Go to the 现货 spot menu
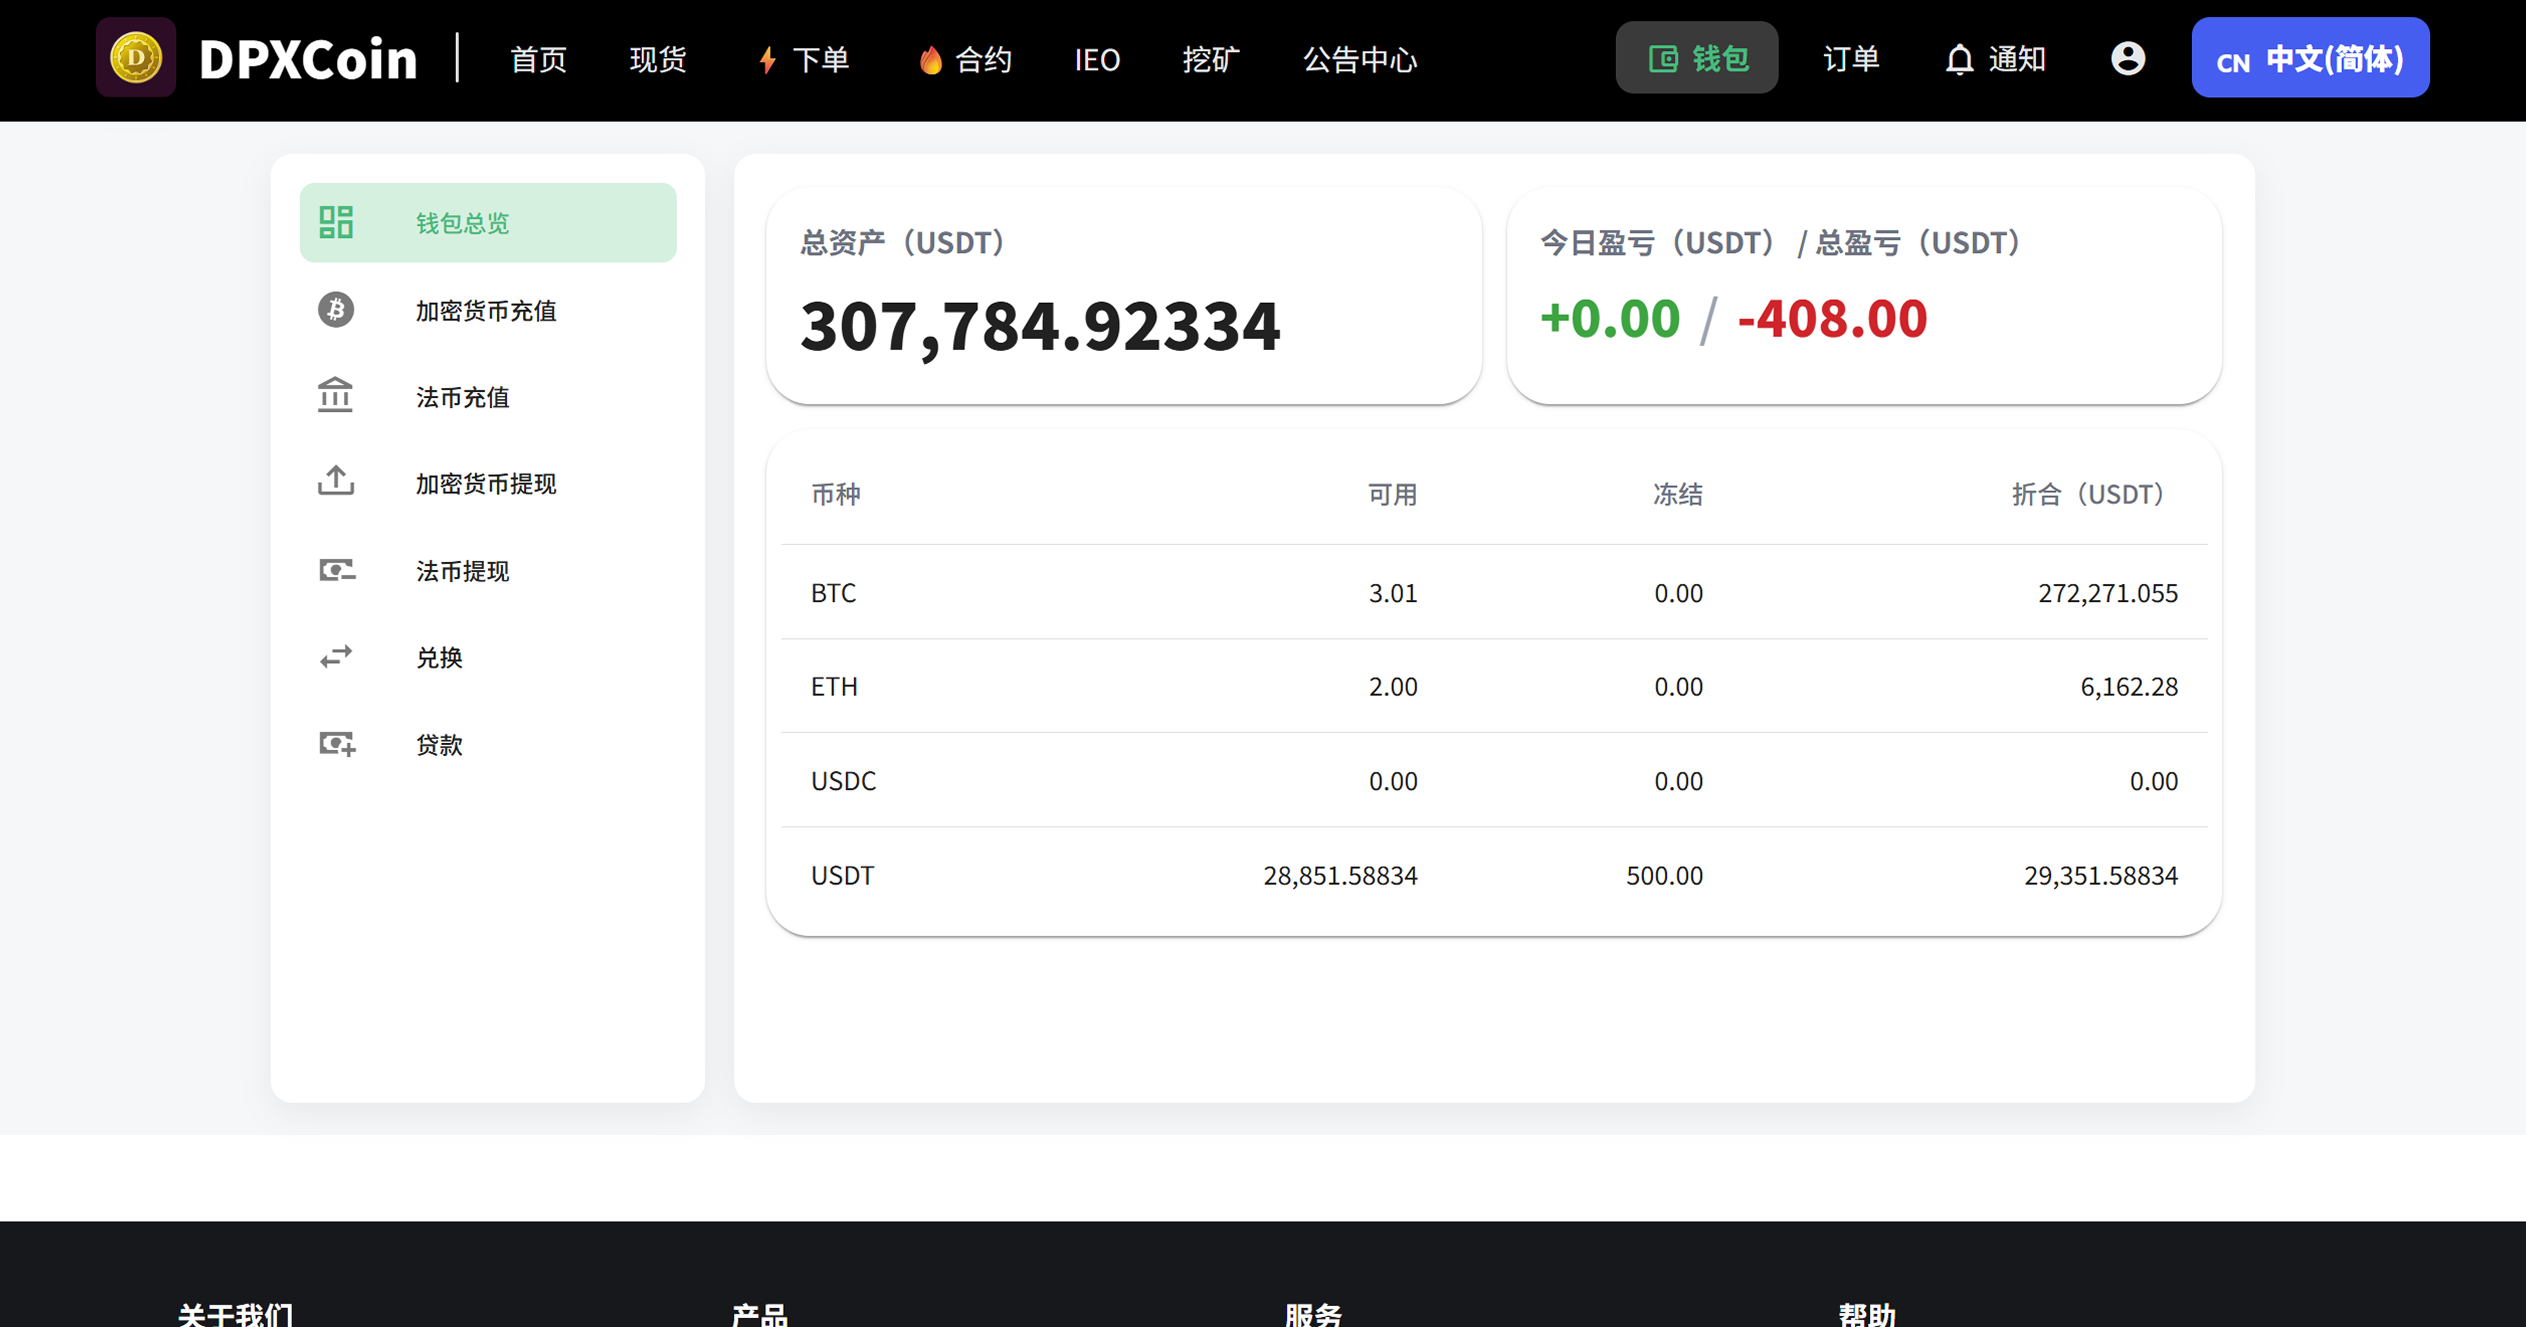The height and width of the screenshot is (1327, 2526). click(658, 59)
